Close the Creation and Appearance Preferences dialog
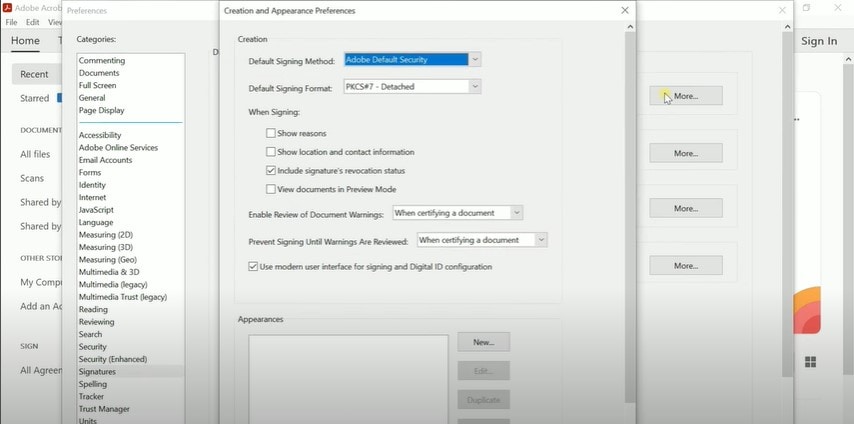Viewport: 854px width, 424px height. [x=625, y=10]
